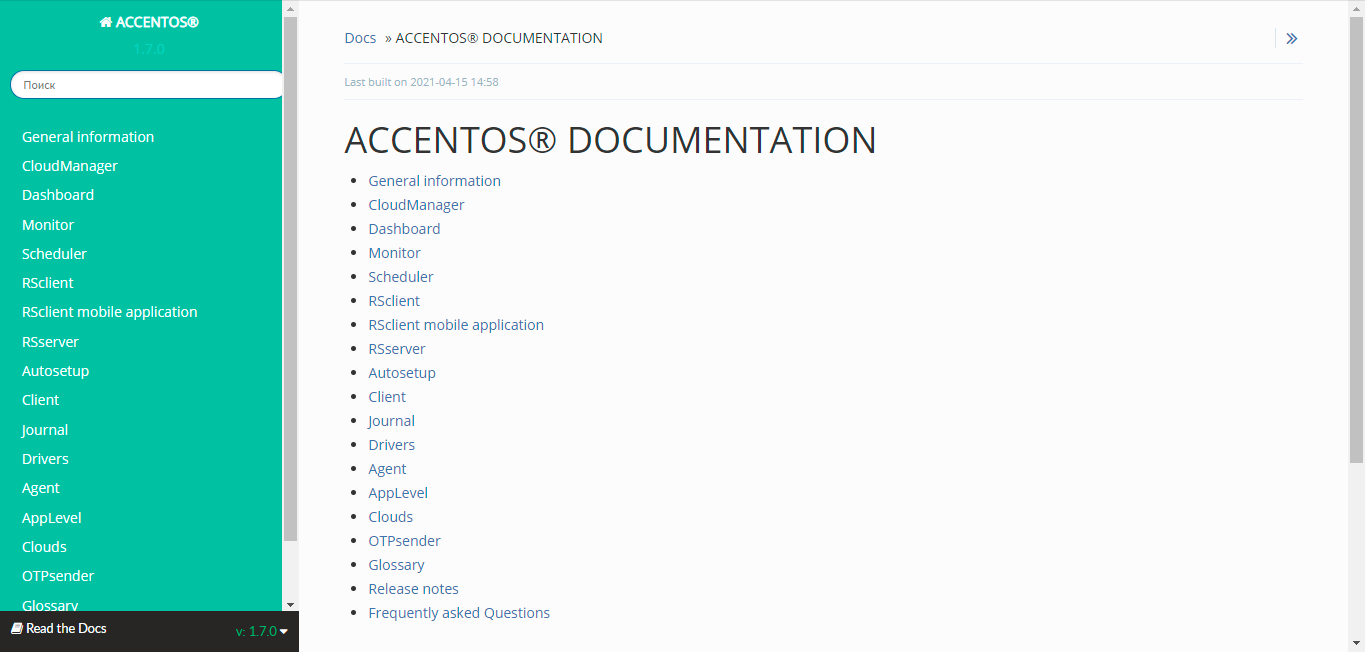Click the Drivers link in the page list
The image size is (1365, 652).
(x=392, y=445)
